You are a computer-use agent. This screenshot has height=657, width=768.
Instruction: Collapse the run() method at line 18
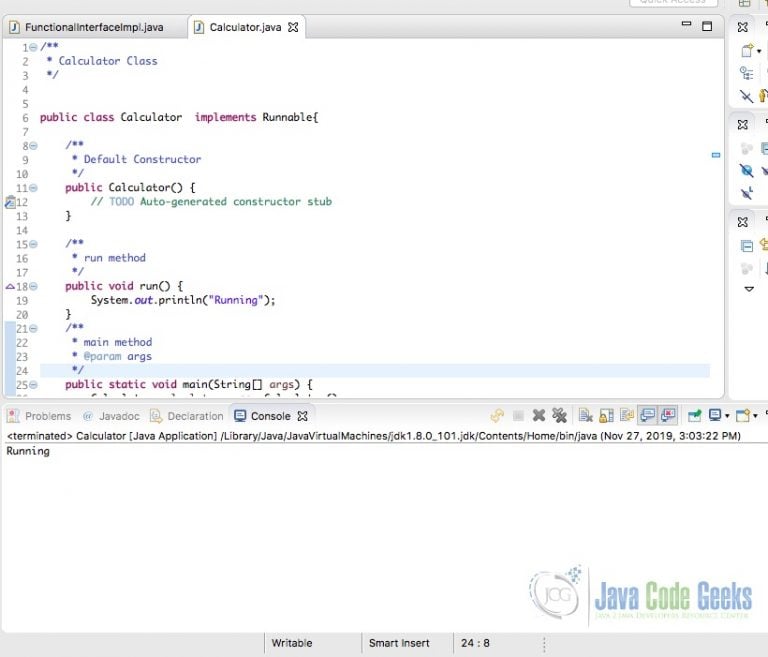pos(33,287)
